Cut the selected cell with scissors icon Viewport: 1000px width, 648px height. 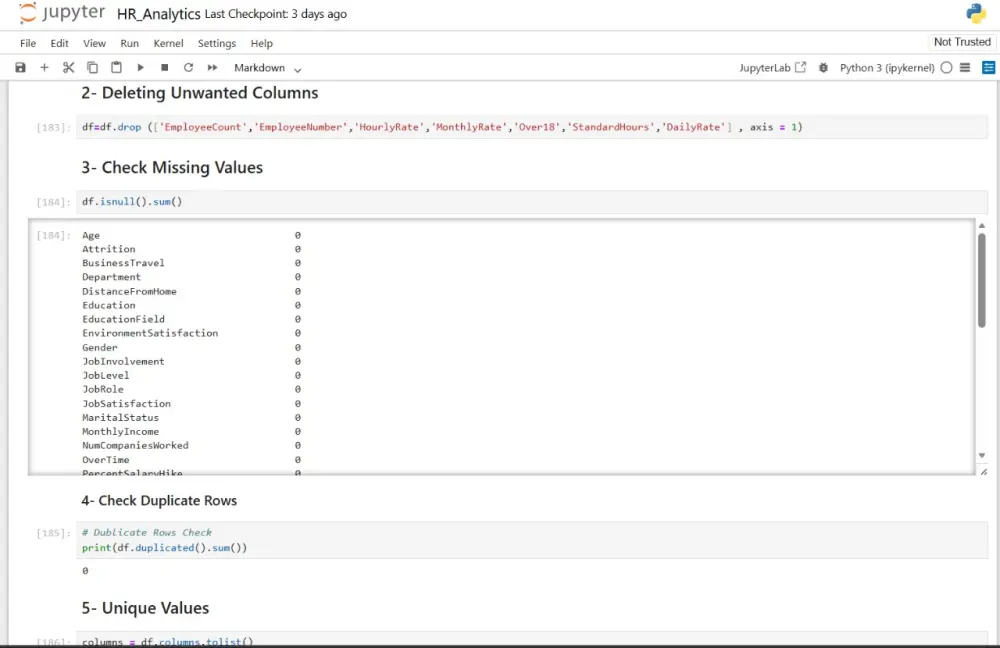click(68, 67)
